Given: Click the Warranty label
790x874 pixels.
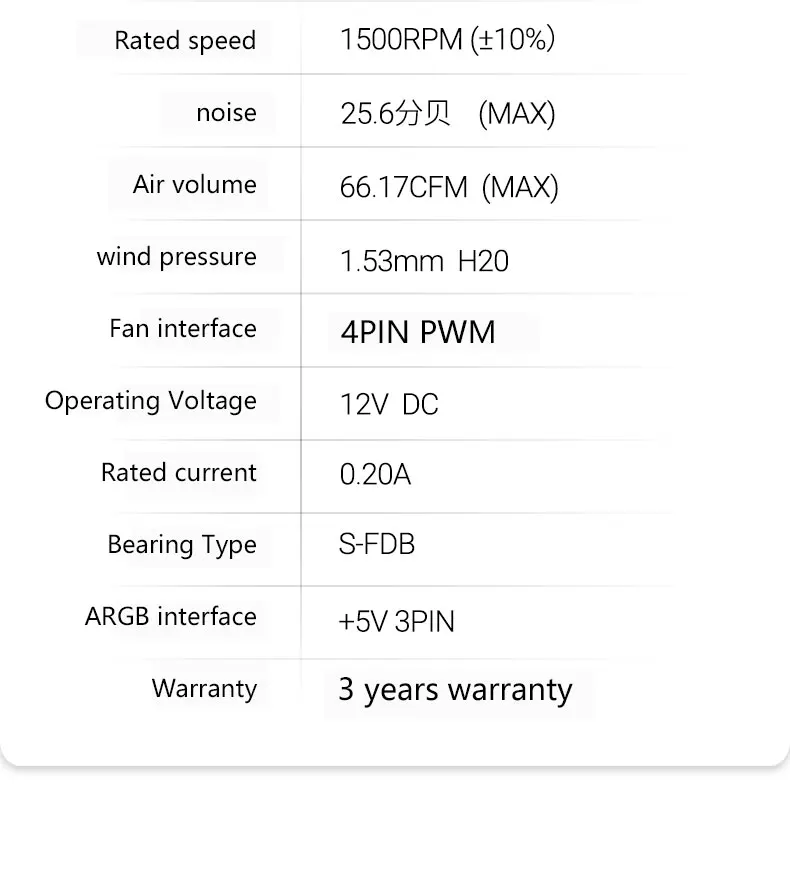Looking at the screenshot, I should [204, 689].
